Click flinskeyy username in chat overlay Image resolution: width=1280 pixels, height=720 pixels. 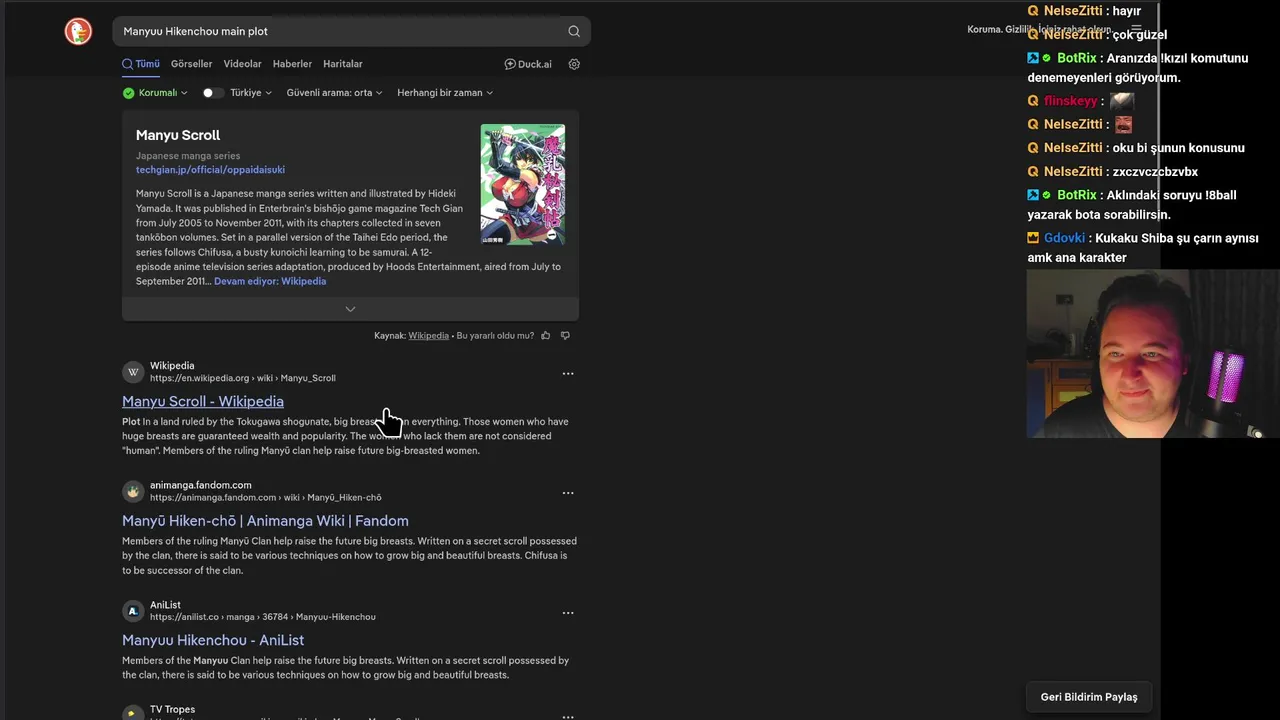[x=1070, y=101]
